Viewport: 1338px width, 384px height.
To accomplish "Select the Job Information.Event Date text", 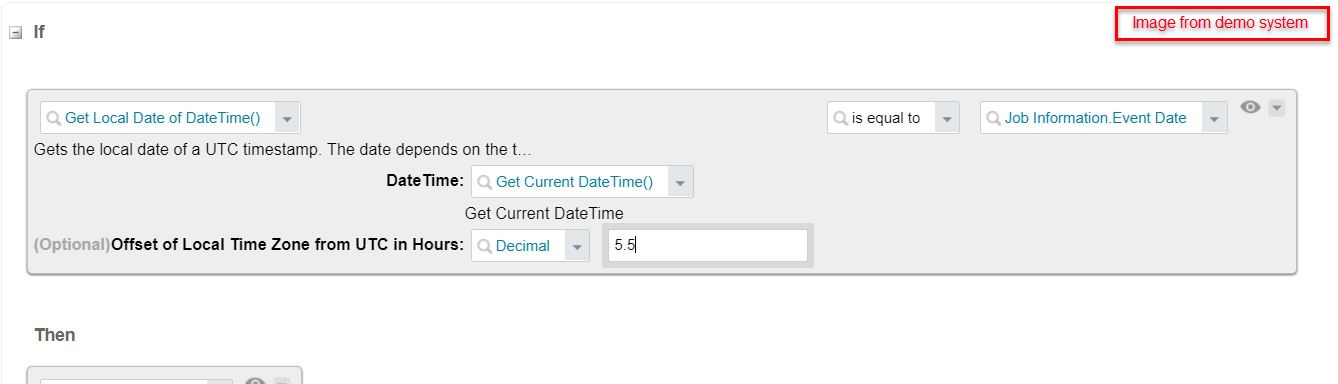I will point(1096,118).
